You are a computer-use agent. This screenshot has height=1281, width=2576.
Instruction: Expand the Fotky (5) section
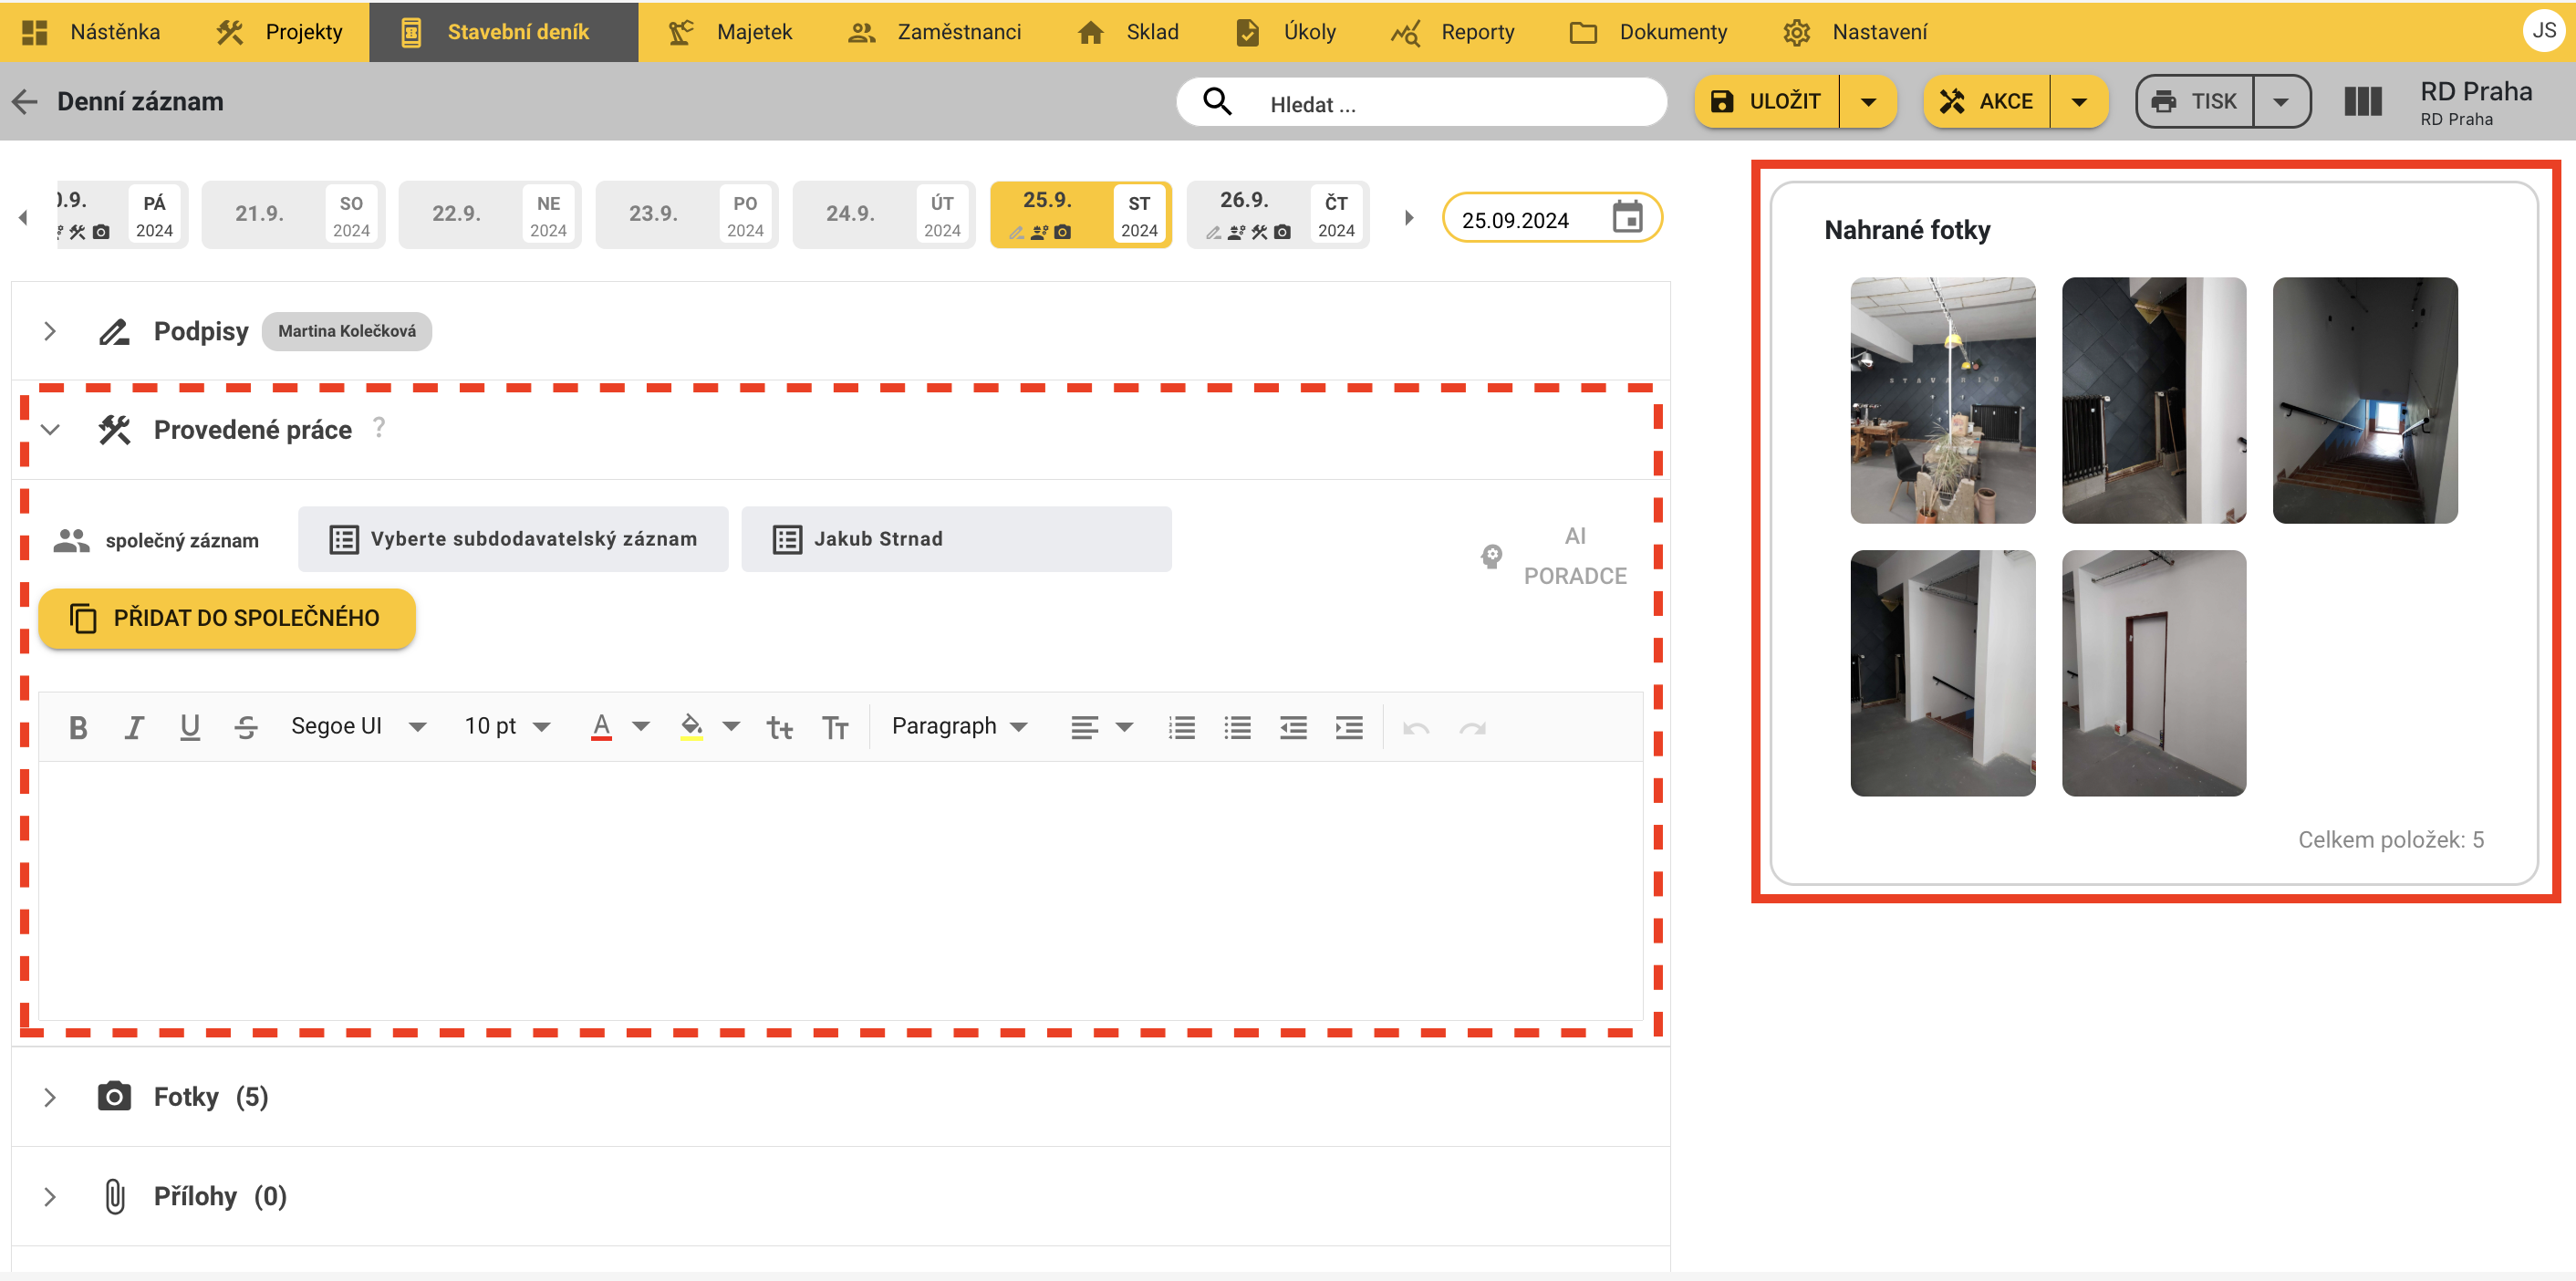click(x=50, y=1096)
